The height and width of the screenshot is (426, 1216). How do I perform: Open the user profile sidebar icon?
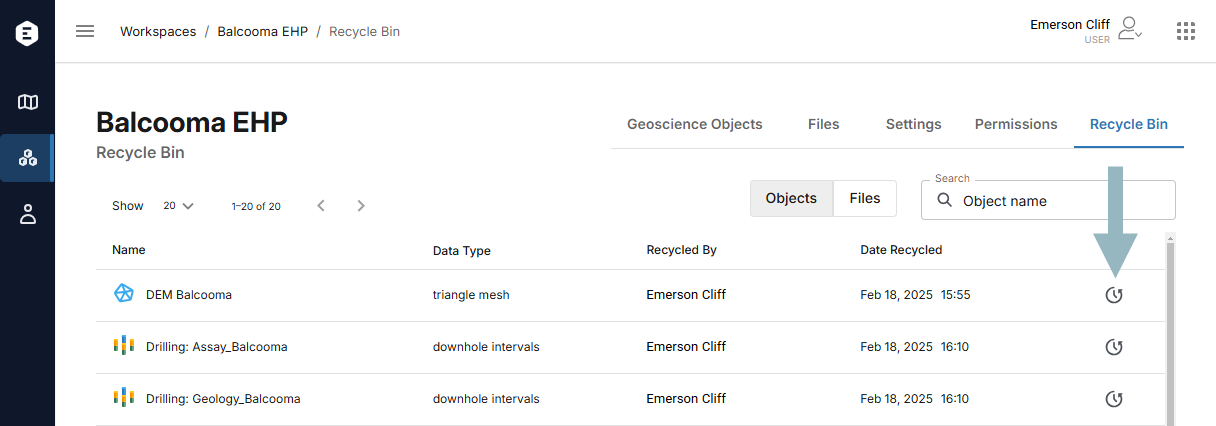click(x=28, y=214)
